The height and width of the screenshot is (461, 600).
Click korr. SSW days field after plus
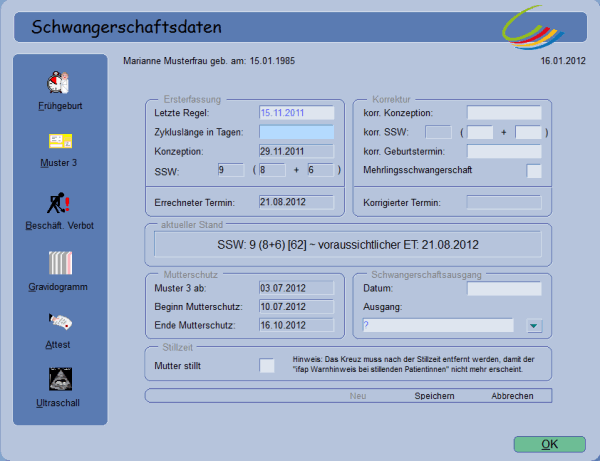coord(528,132)
